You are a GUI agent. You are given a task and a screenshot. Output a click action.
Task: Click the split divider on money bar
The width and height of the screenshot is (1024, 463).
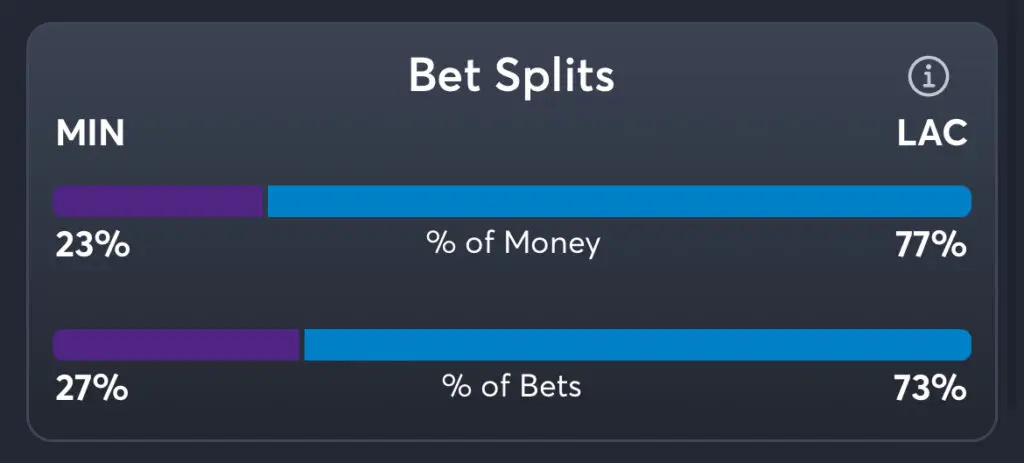[265, 201]
